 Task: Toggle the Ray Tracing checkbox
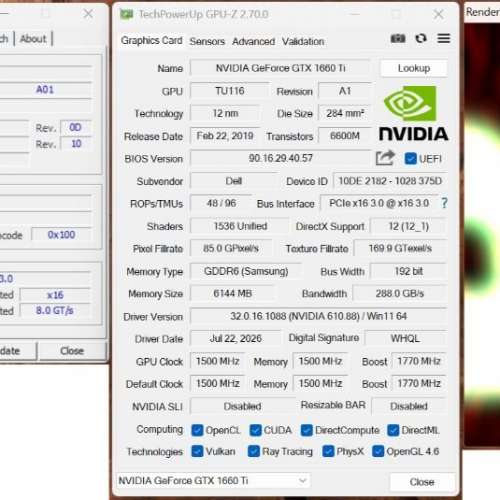tap(254, 451)
